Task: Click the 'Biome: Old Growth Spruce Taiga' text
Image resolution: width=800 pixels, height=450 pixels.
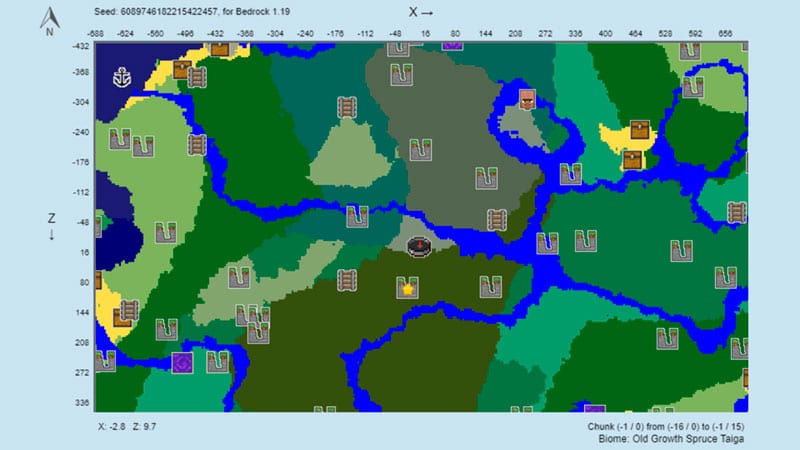Action: point(671,439)
